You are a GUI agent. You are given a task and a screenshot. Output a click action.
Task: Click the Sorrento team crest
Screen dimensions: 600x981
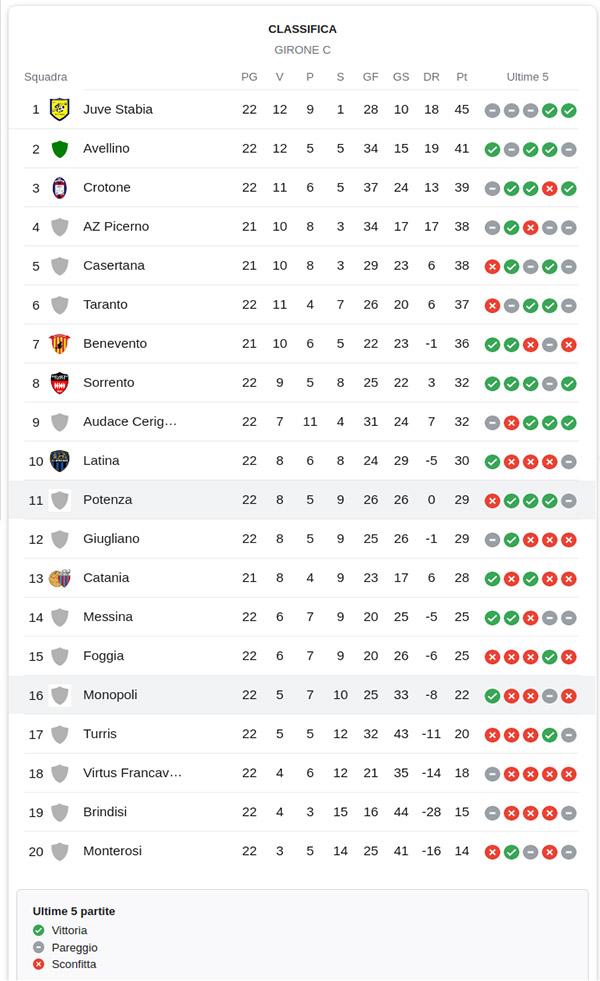tap(59, 383)
